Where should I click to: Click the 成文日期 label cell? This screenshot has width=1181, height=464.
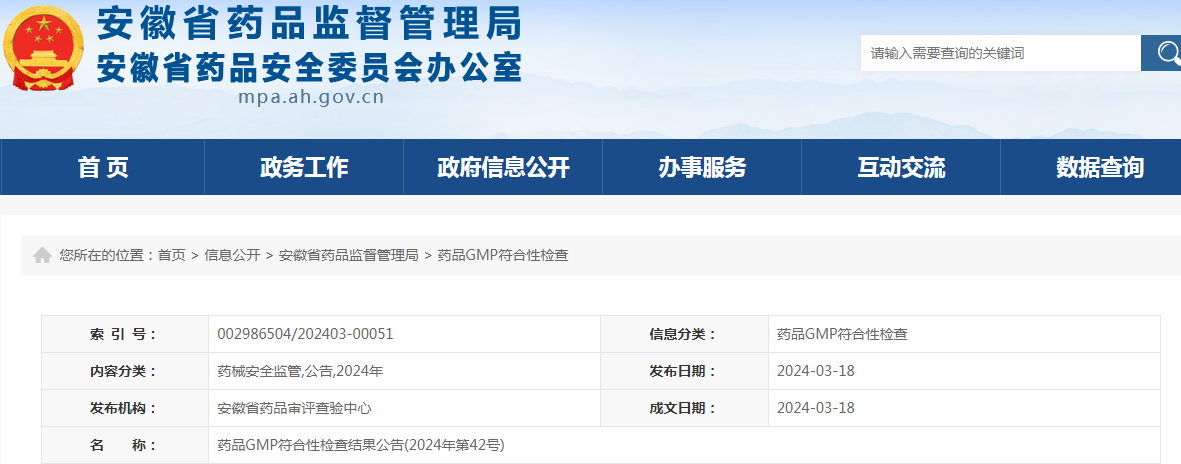pyautogui.click(x=684, y=408)
